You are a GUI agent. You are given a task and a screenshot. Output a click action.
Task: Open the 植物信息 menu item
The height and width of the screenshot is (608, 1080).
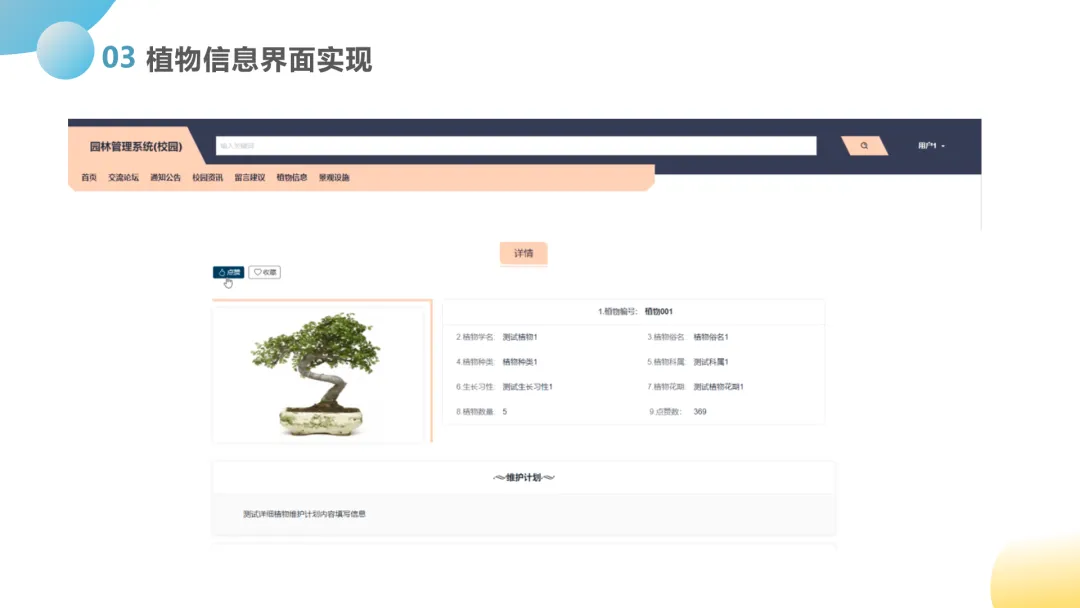click(291, 177)
